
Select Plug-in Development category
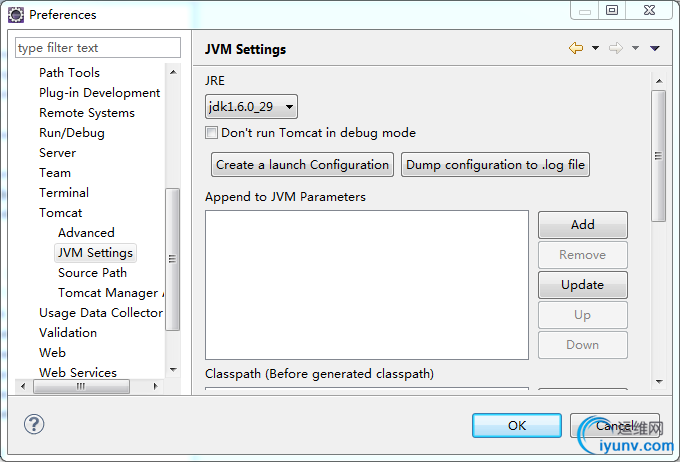[99, 93]
